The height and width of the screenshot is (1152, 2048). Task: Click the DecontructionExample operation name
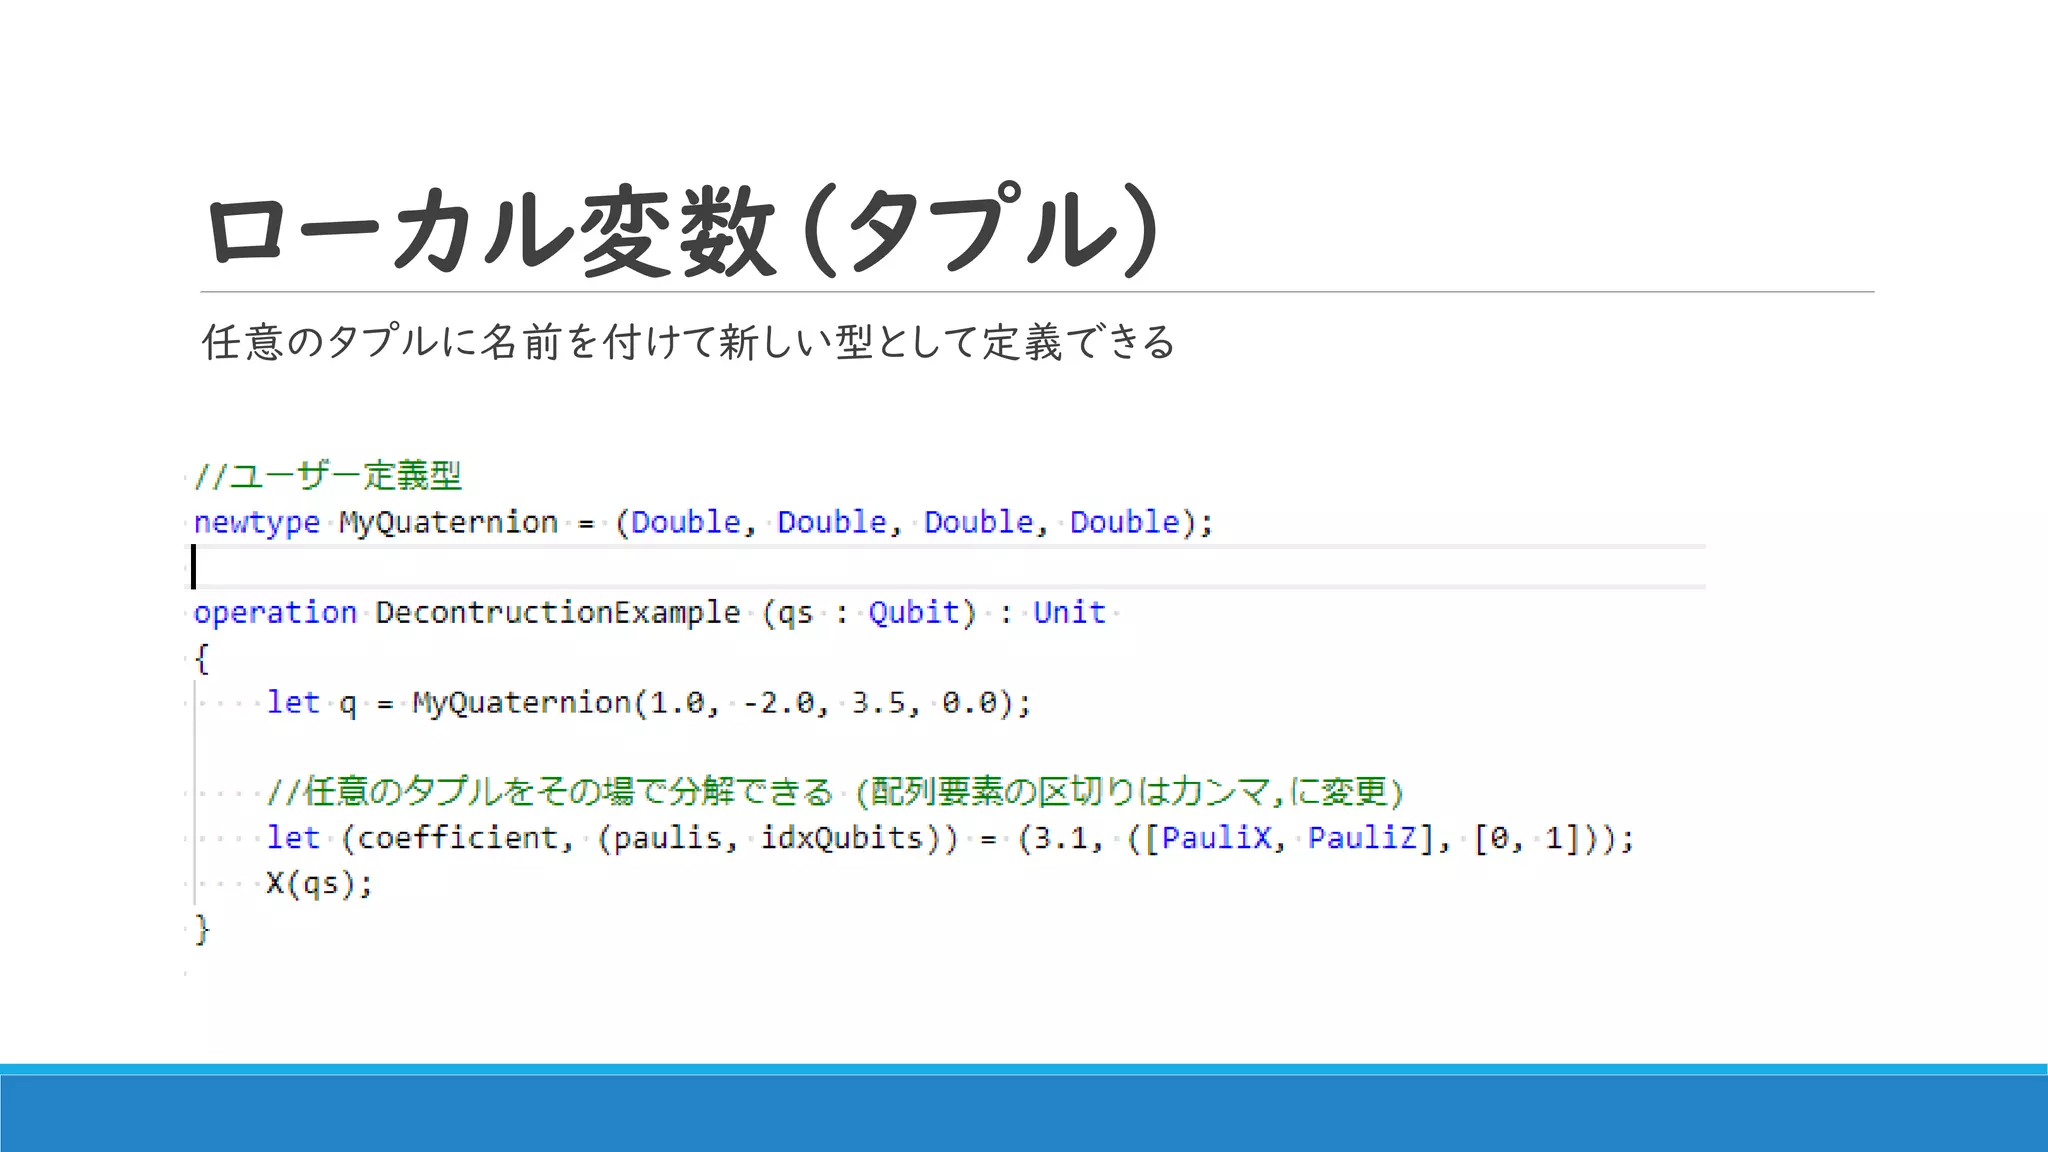click(558, 613)
